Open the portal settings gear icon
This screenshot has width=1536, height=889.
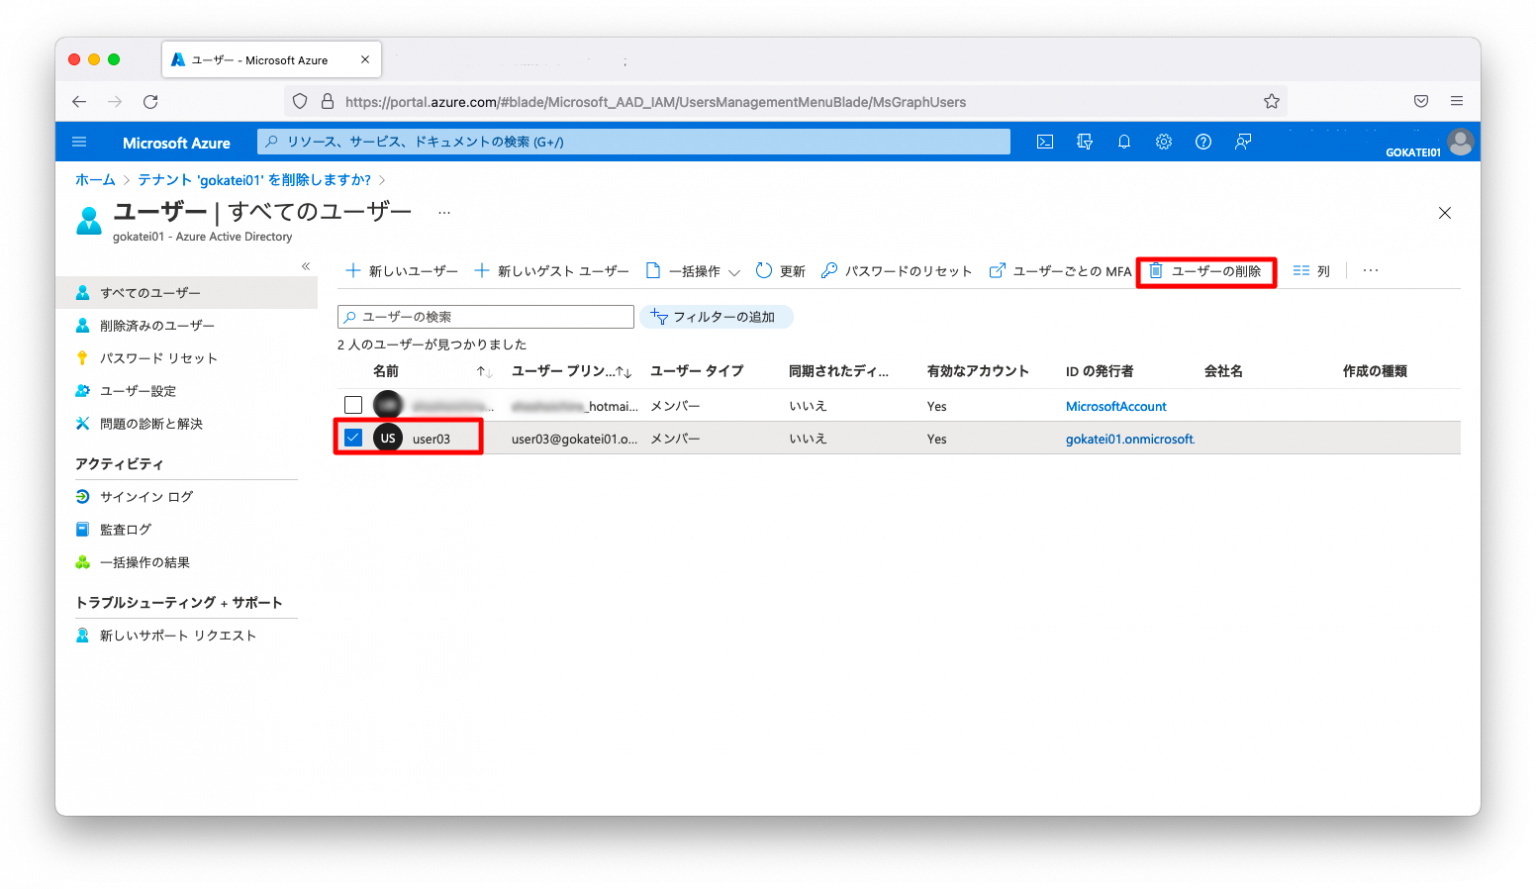(1163, 141)
